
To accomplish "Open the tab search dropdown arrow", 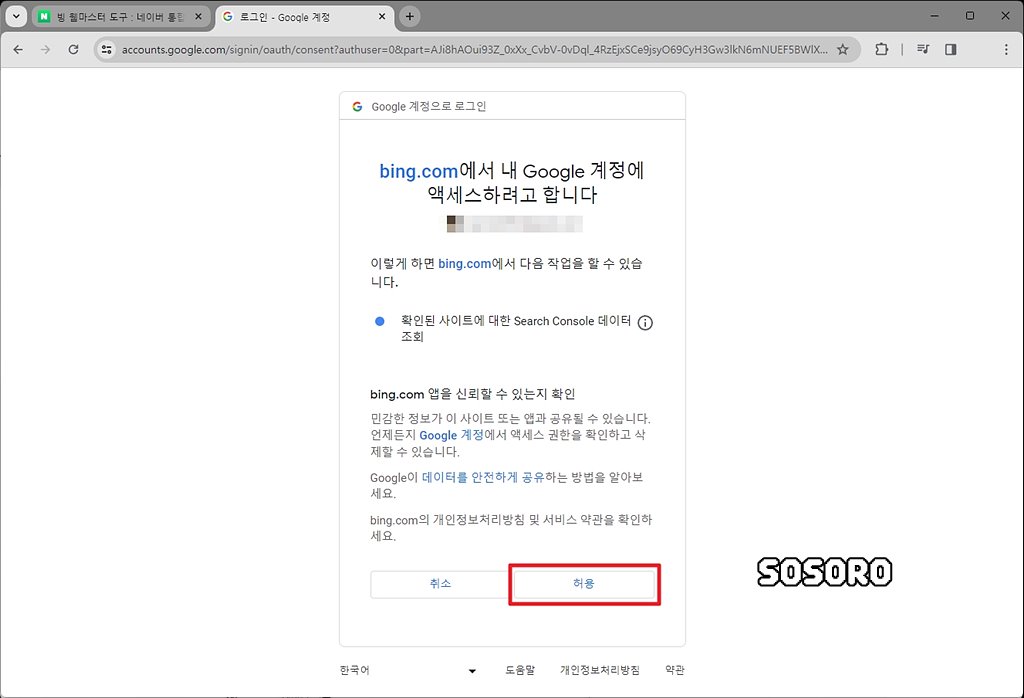I will point(16,16).
